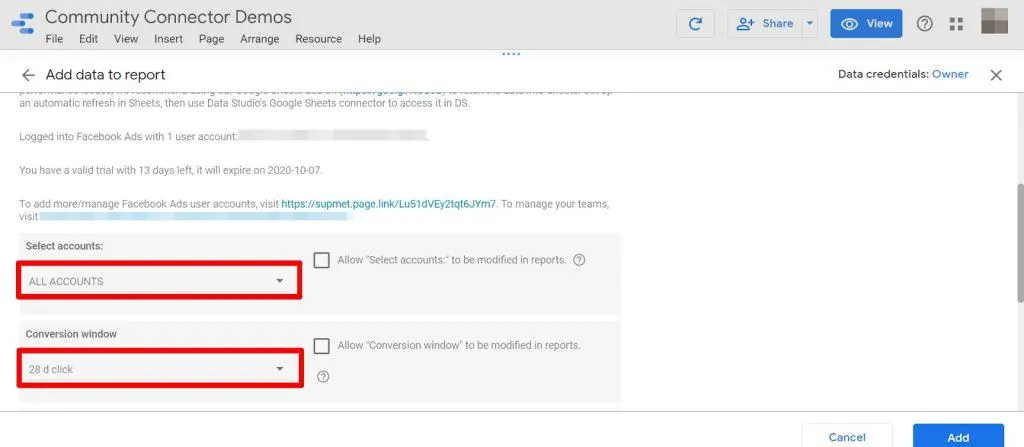Image resolution: width=1024 pixels, height=447 pixels.
Task: Click the vertical scrollbar thumb
Action: [x=1019, y=244]
